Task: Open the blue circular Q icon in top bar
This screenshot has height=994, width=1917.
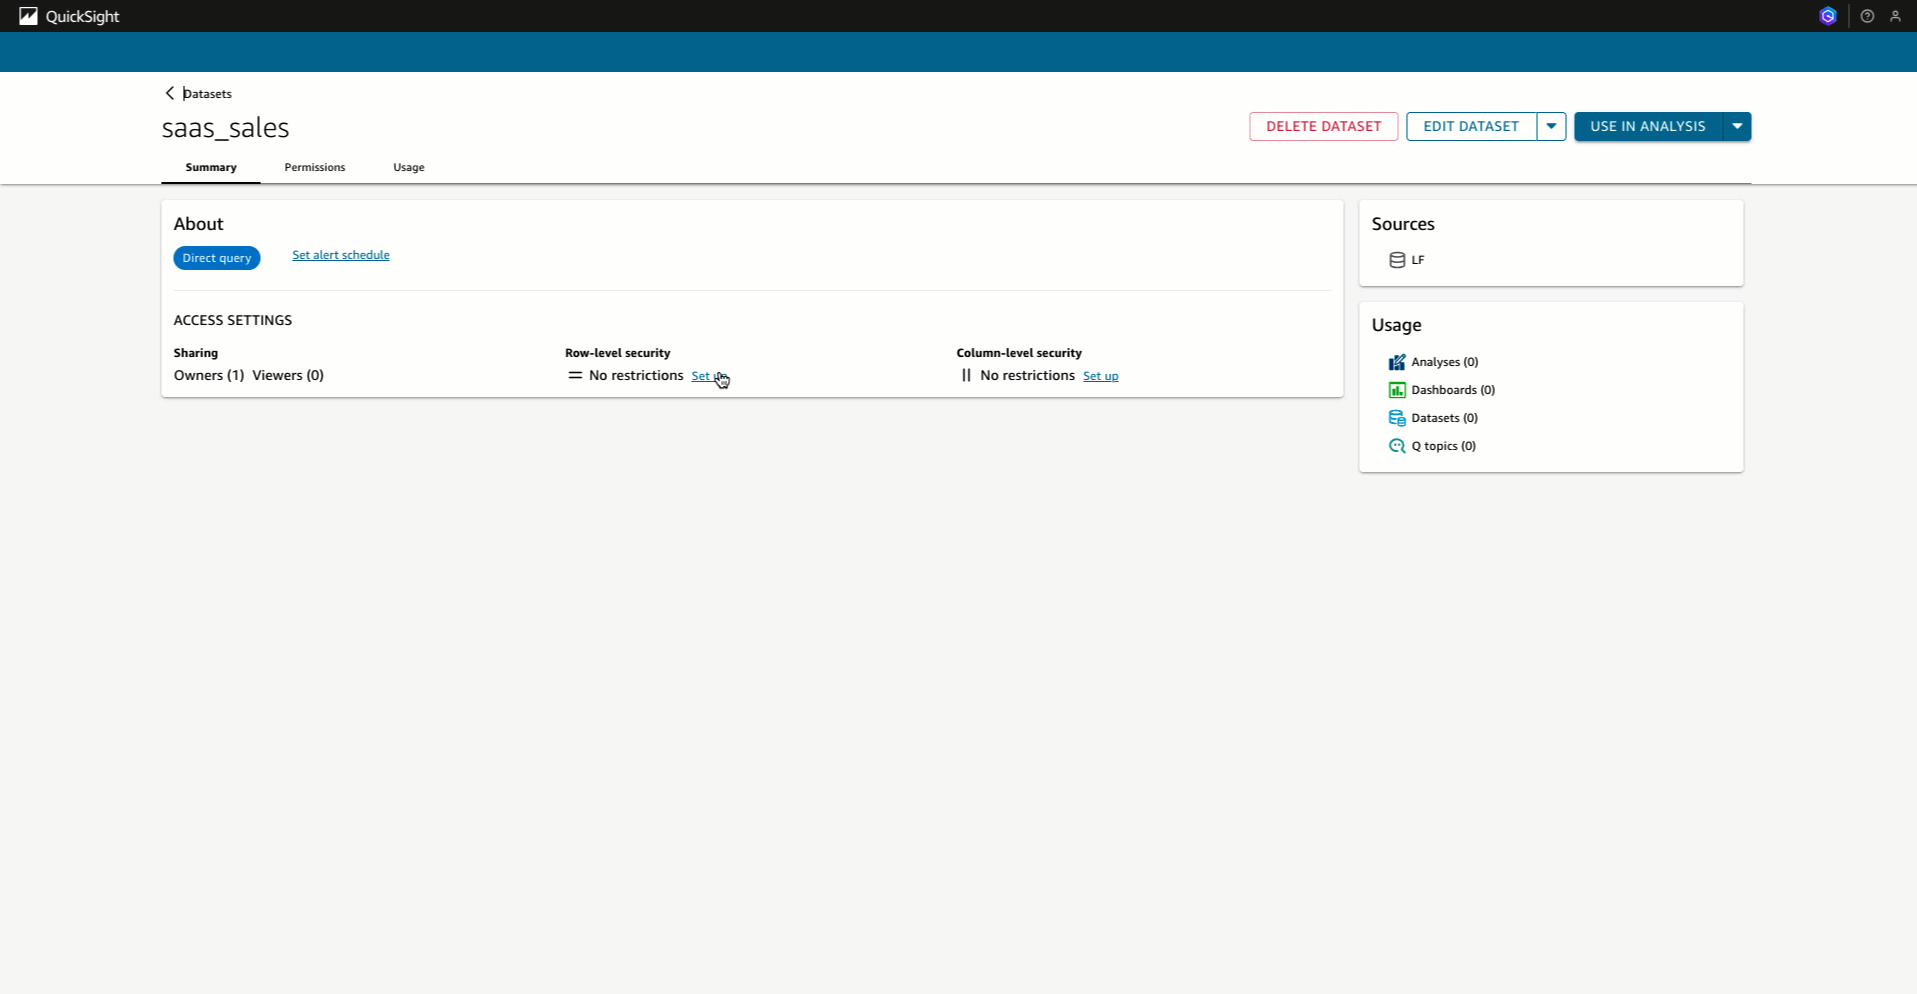Action: [x=1828, y=16]
